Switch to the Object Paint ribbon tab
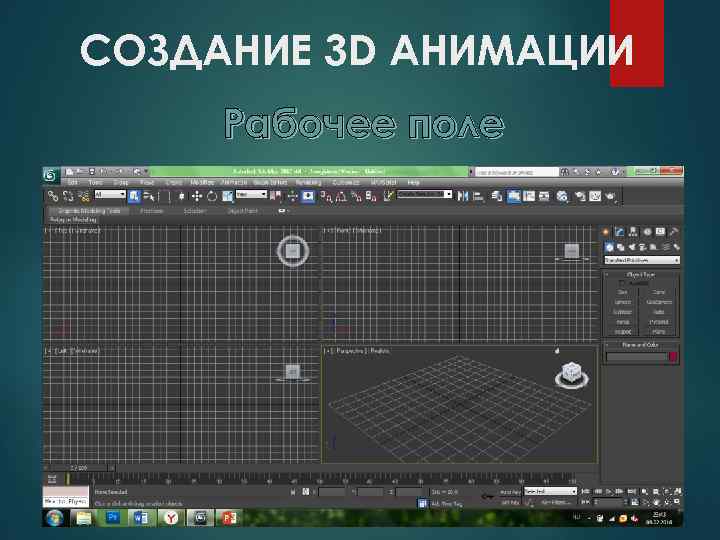The image size is (720, 540). pos(242,211)
